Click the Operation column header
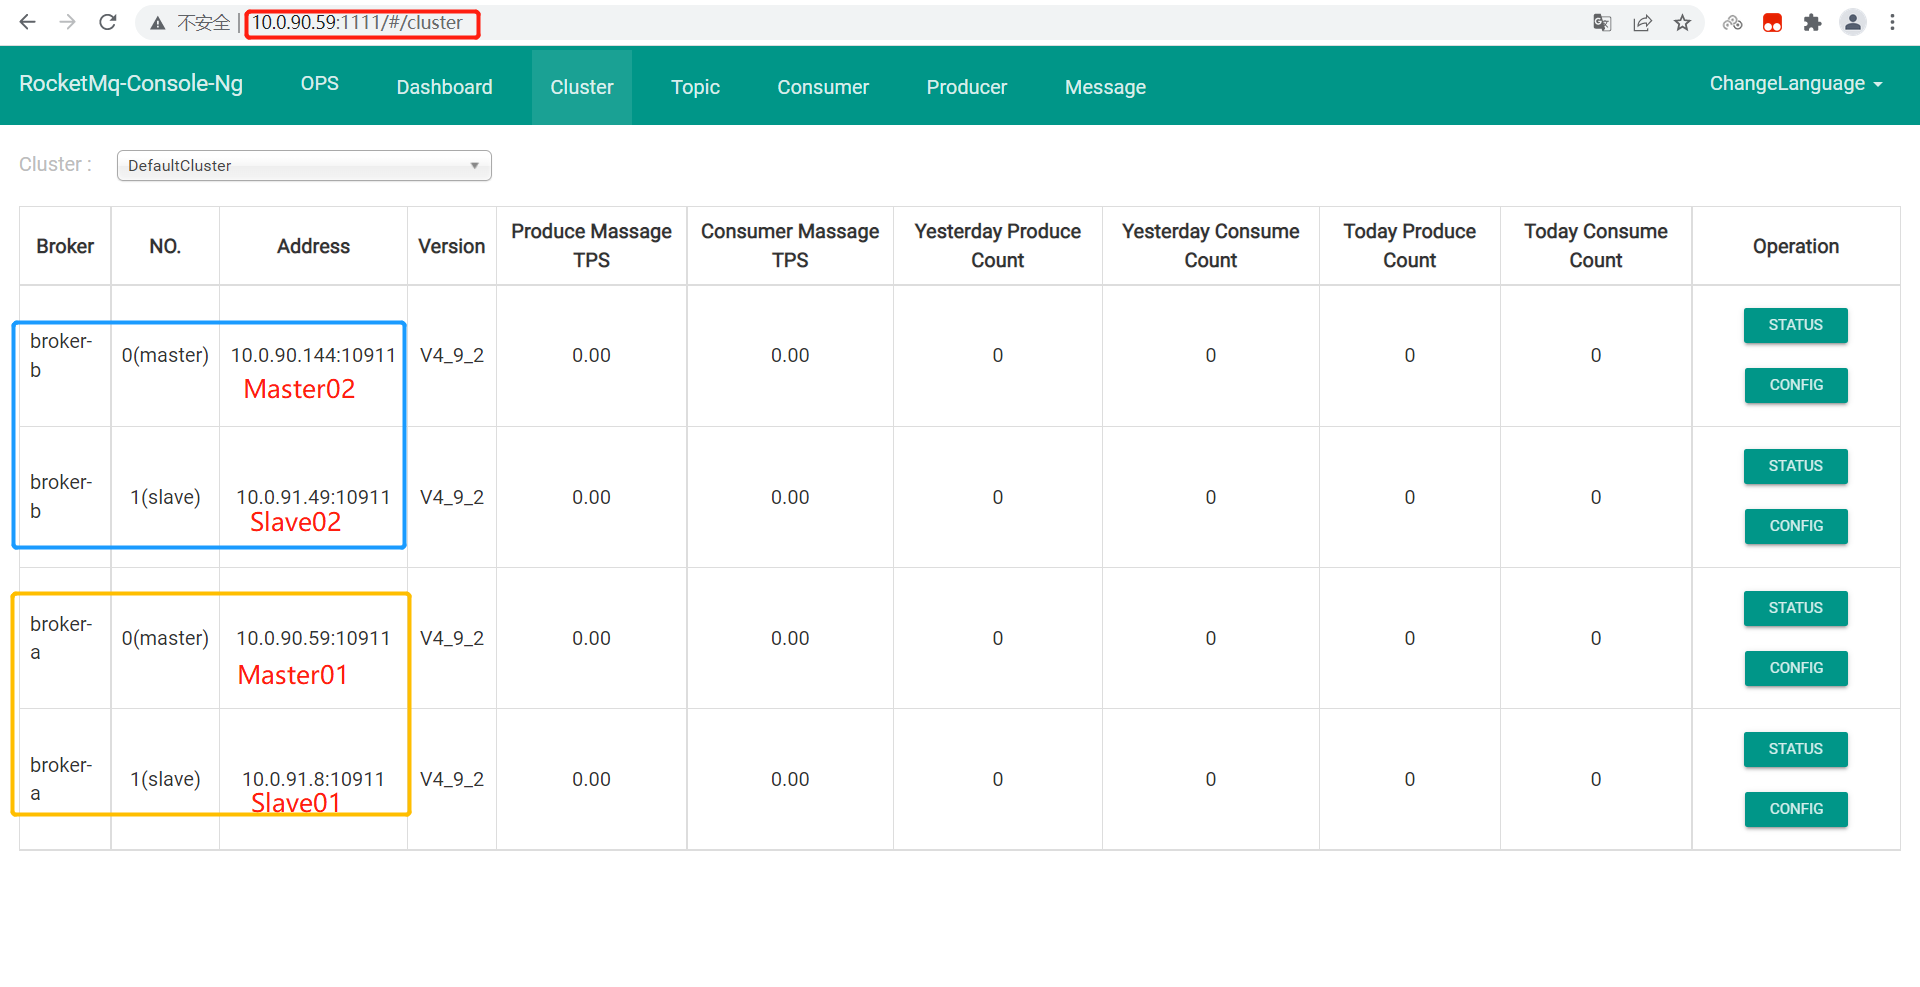 1795,246
